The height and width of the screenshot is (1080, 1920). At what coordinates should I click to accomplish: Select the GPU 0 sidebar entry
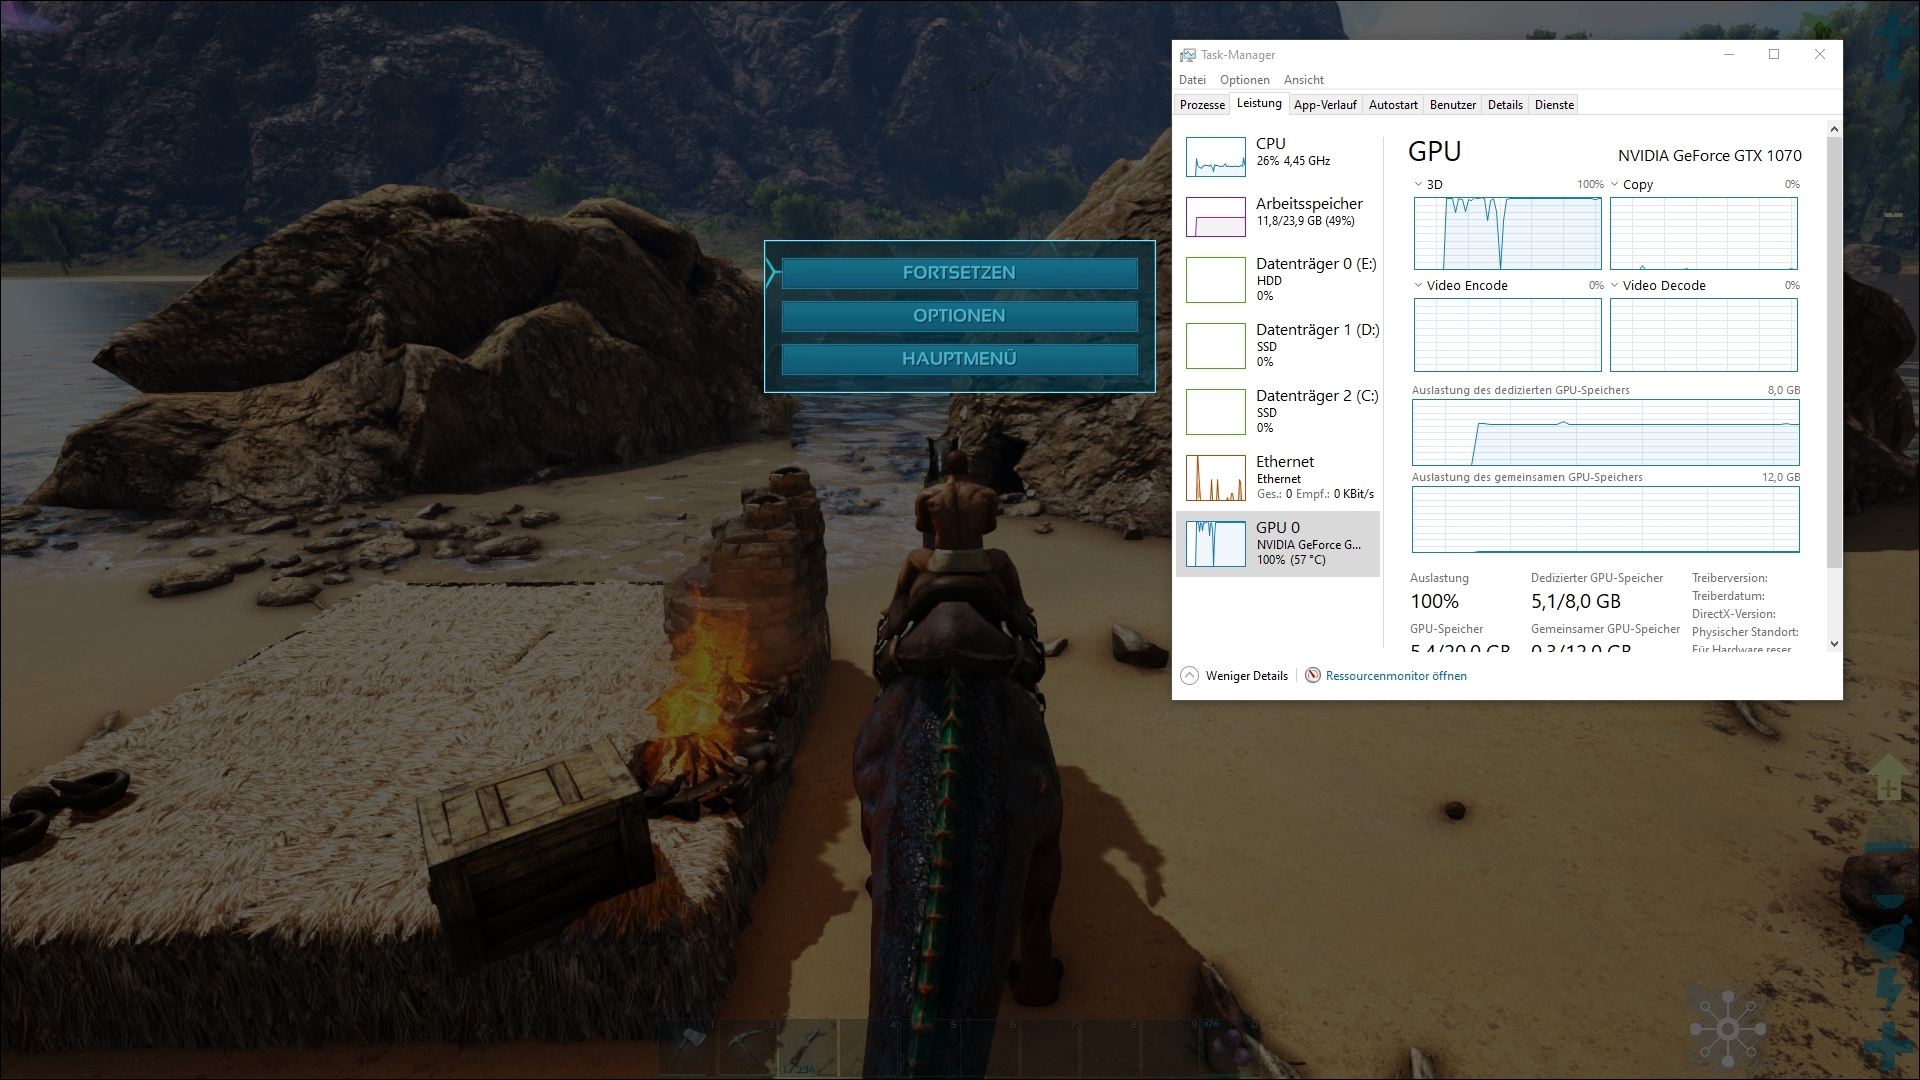click(x=1278, y=543)
